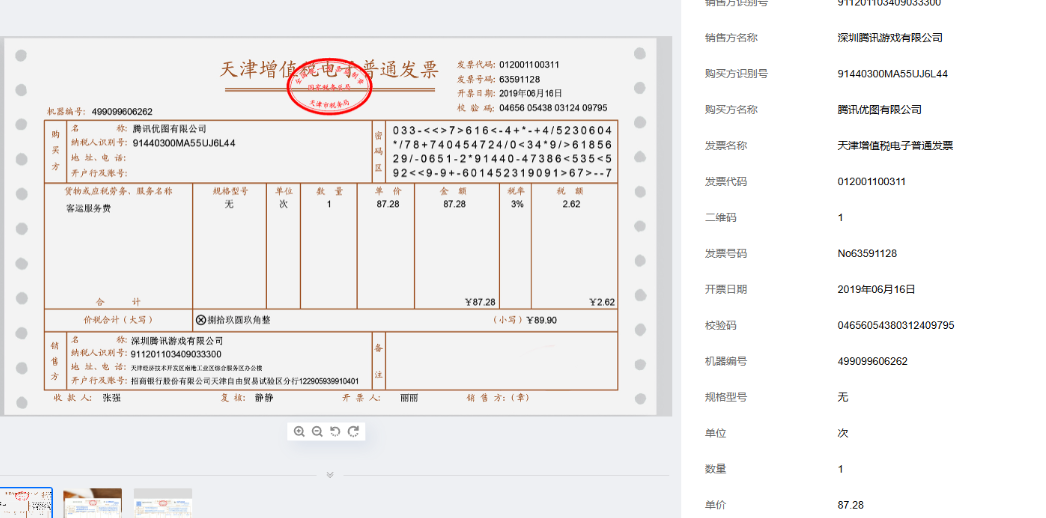Screen dimensions: 1046x518
Task: Select the 数量 field label in results
Action: pyautogui.click(x=715, y=469)
